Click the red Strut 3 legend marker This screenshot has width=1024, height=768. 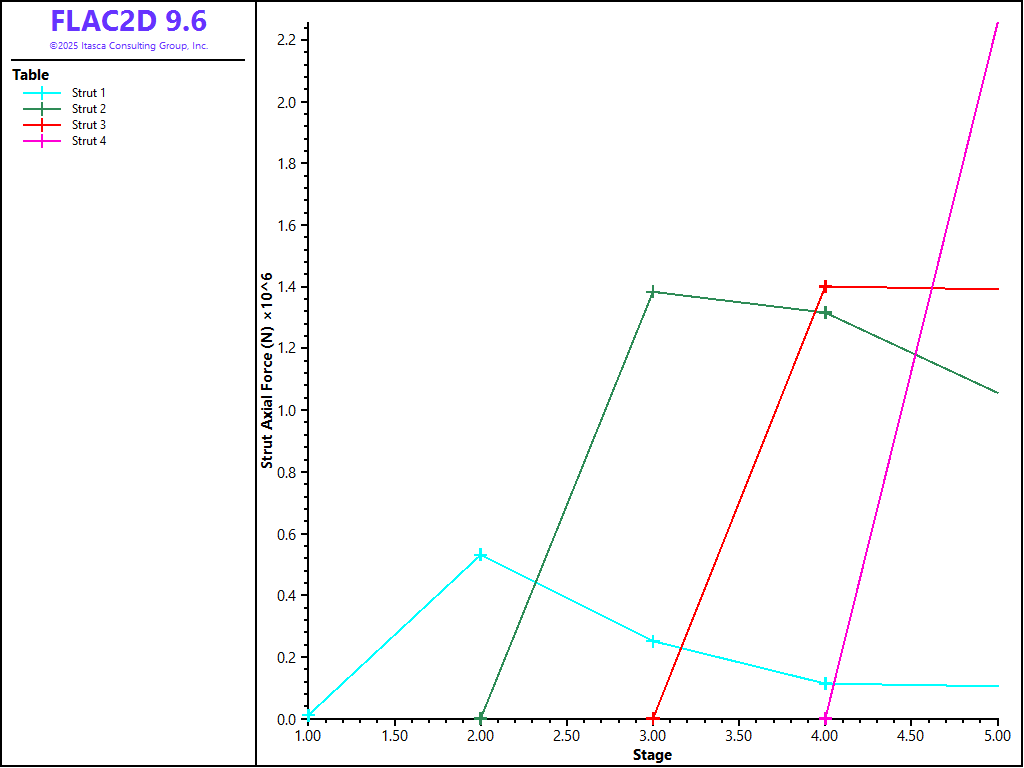click(x=42, y=125)
